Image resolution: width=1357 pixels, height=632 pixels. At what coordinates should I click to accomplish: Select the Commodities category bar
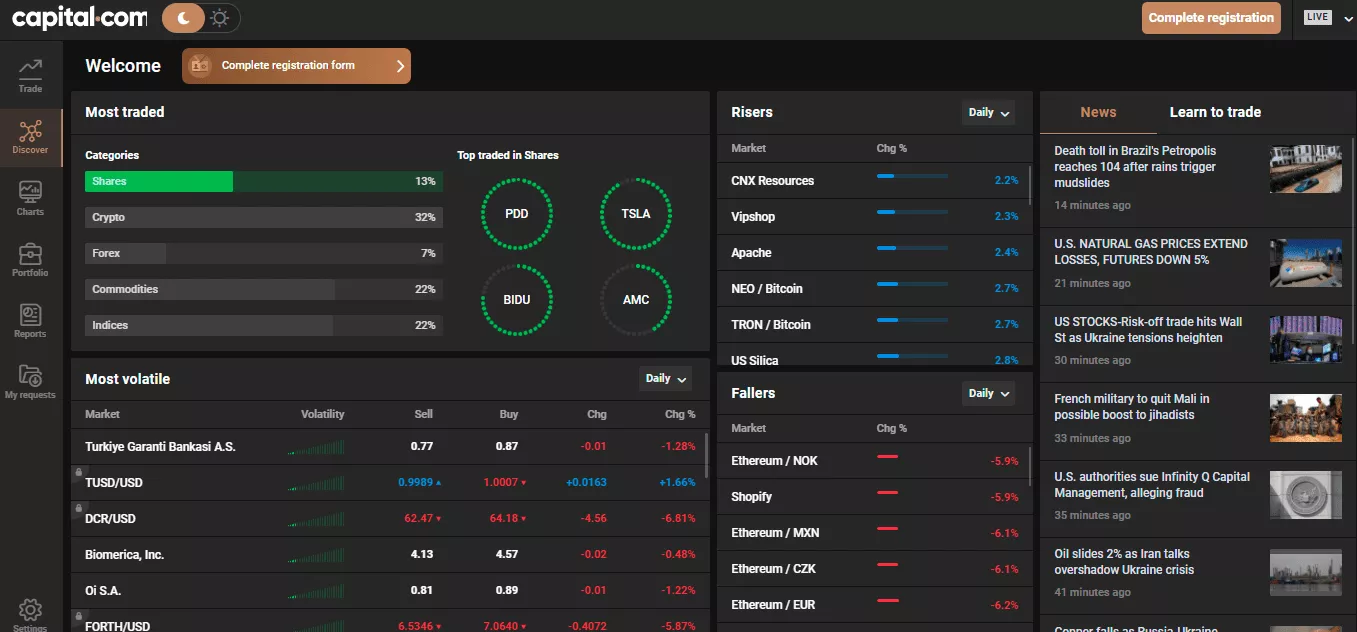[x=264, y=289]
